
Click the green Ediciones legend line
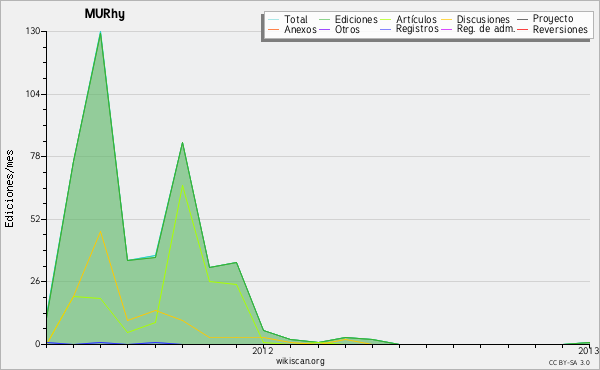(324, 19)
